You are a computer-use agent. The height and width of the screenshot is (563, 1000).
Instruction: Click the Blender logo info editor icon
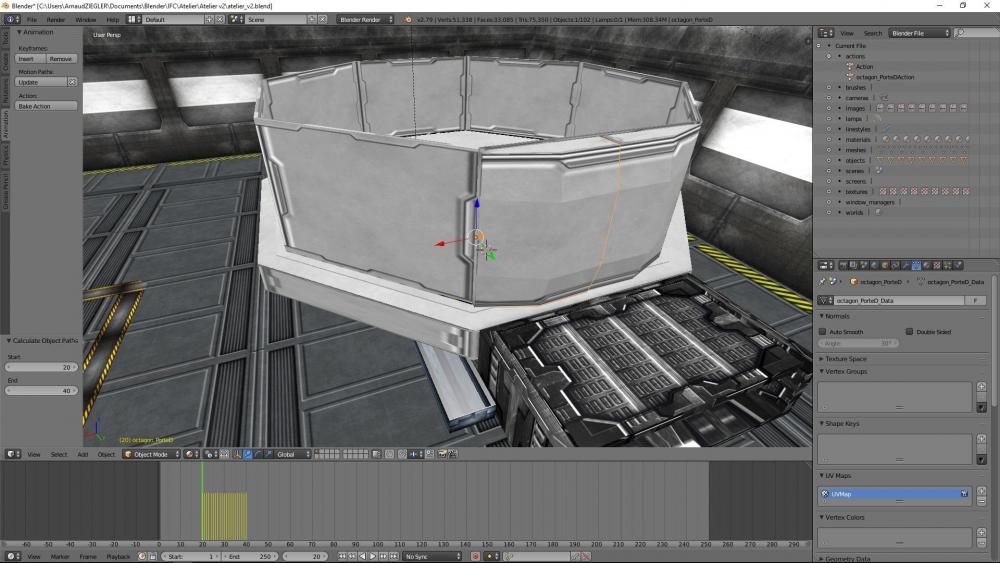[x=11, y=19]
